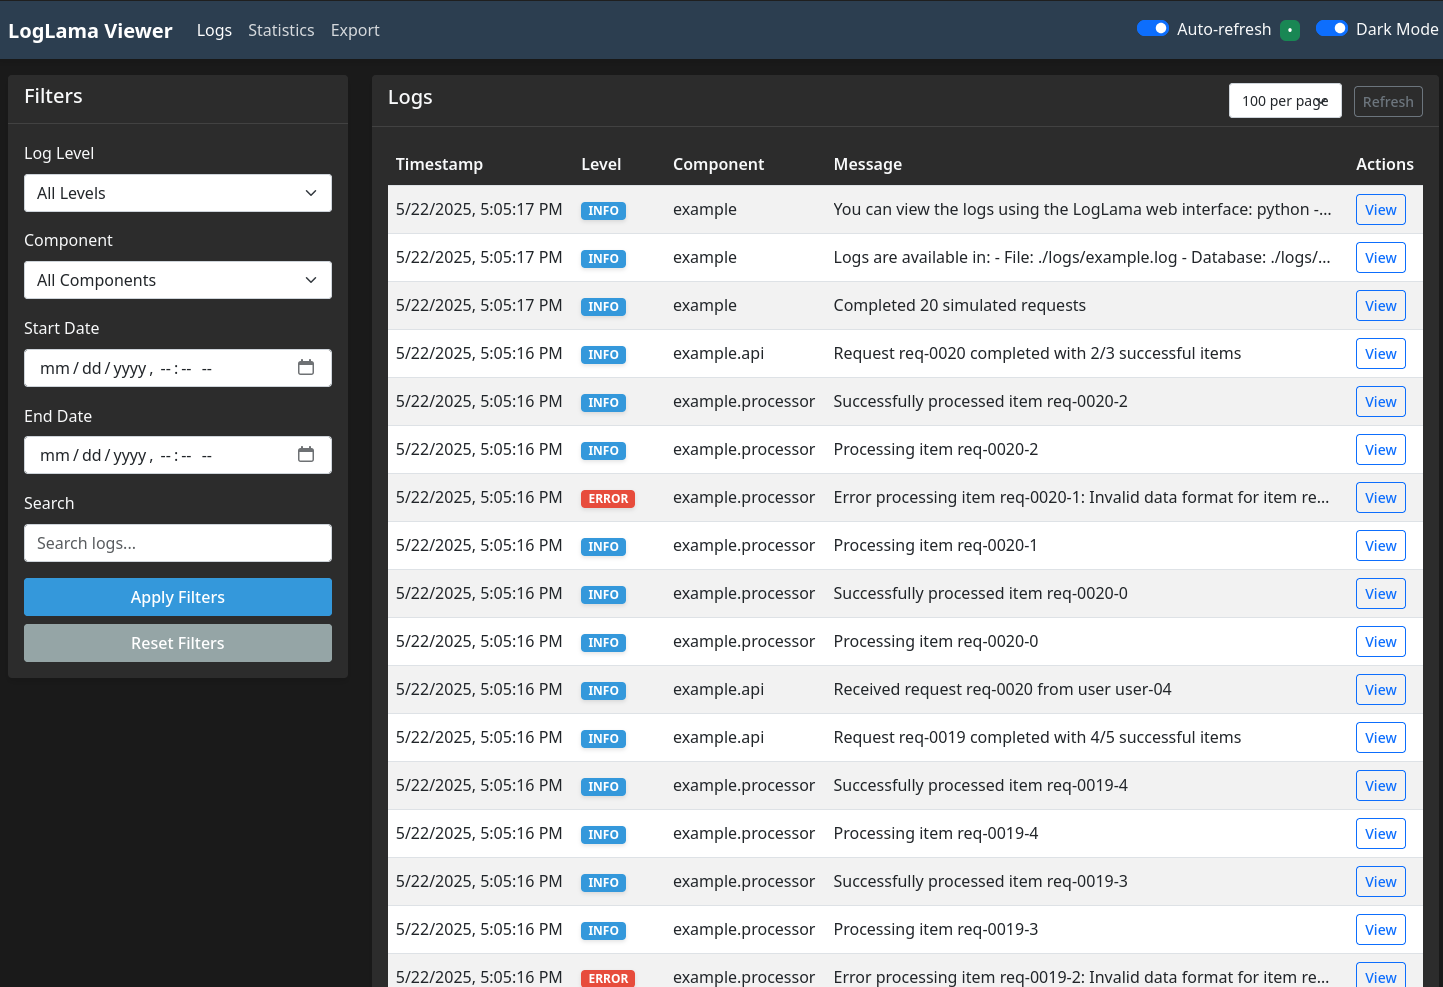Viewport: 1443px width, 987px height.
Task: Click the Level column header
Action: [601, 164]
